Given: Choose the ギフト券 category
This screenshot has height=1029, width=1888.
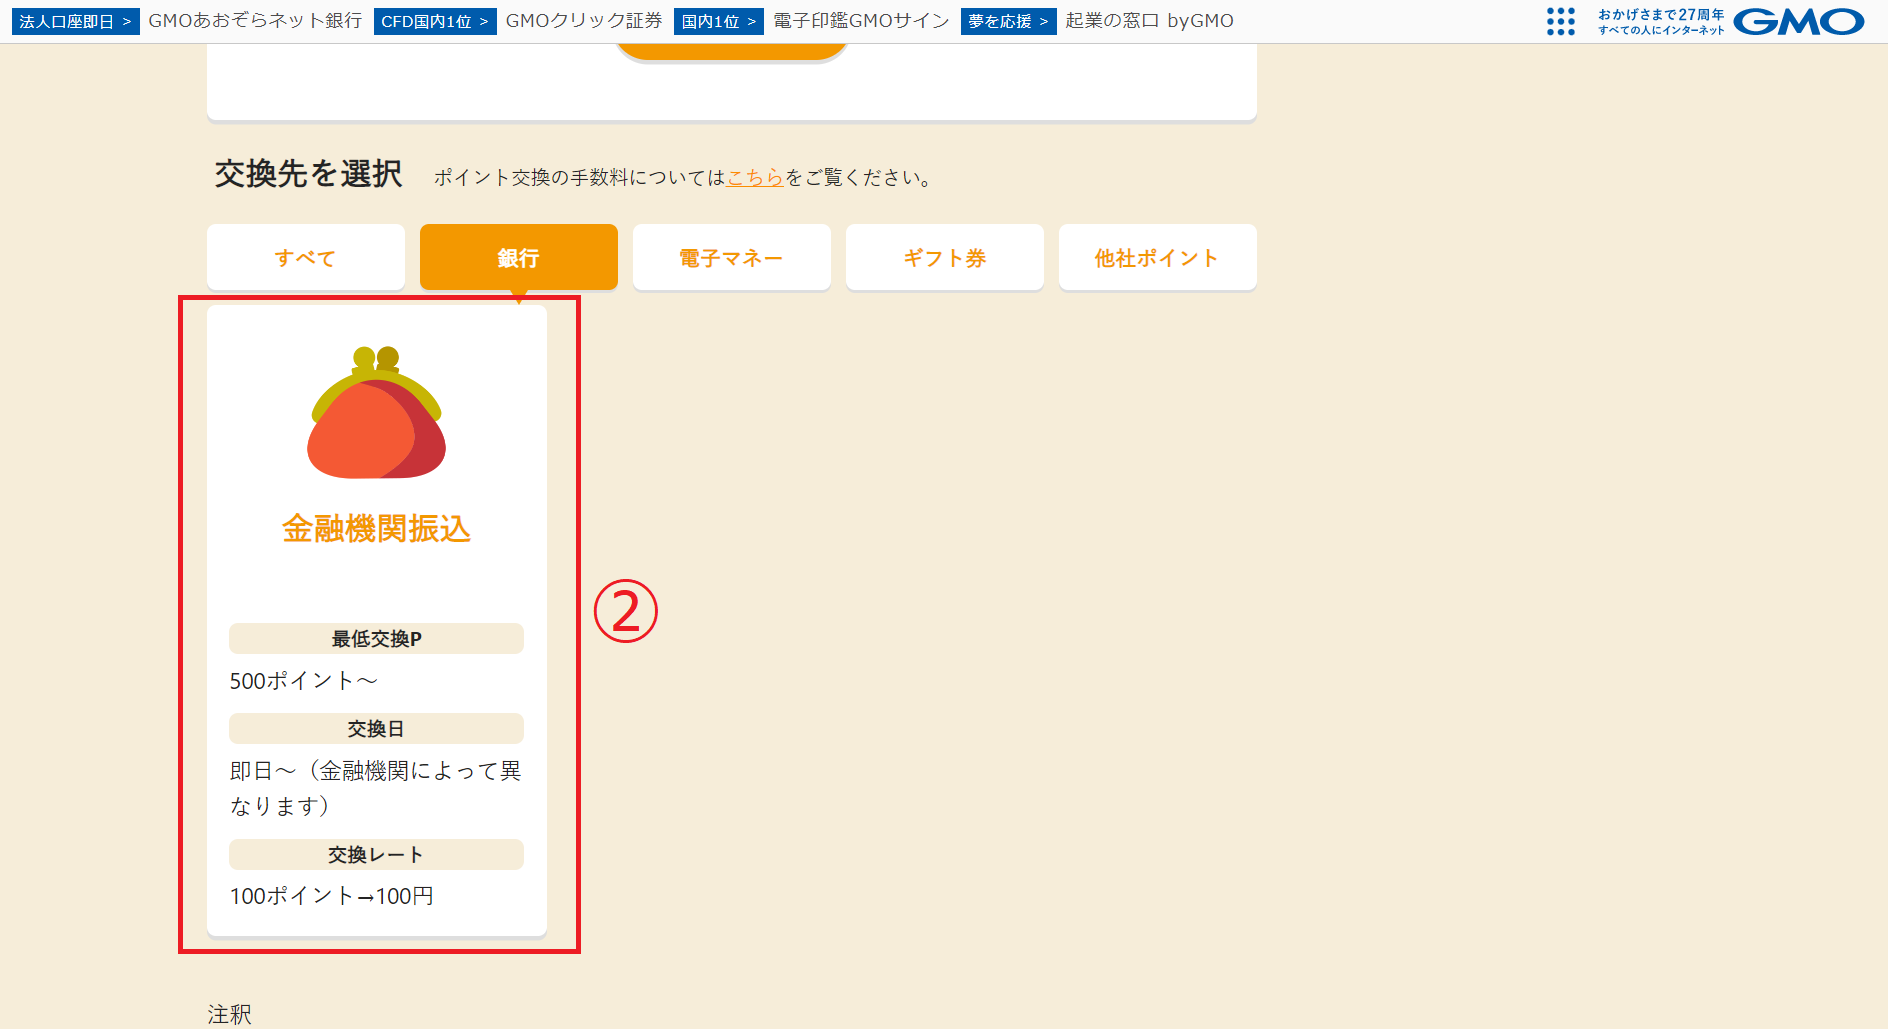Looking at the screenshot, I should point(944,257).
